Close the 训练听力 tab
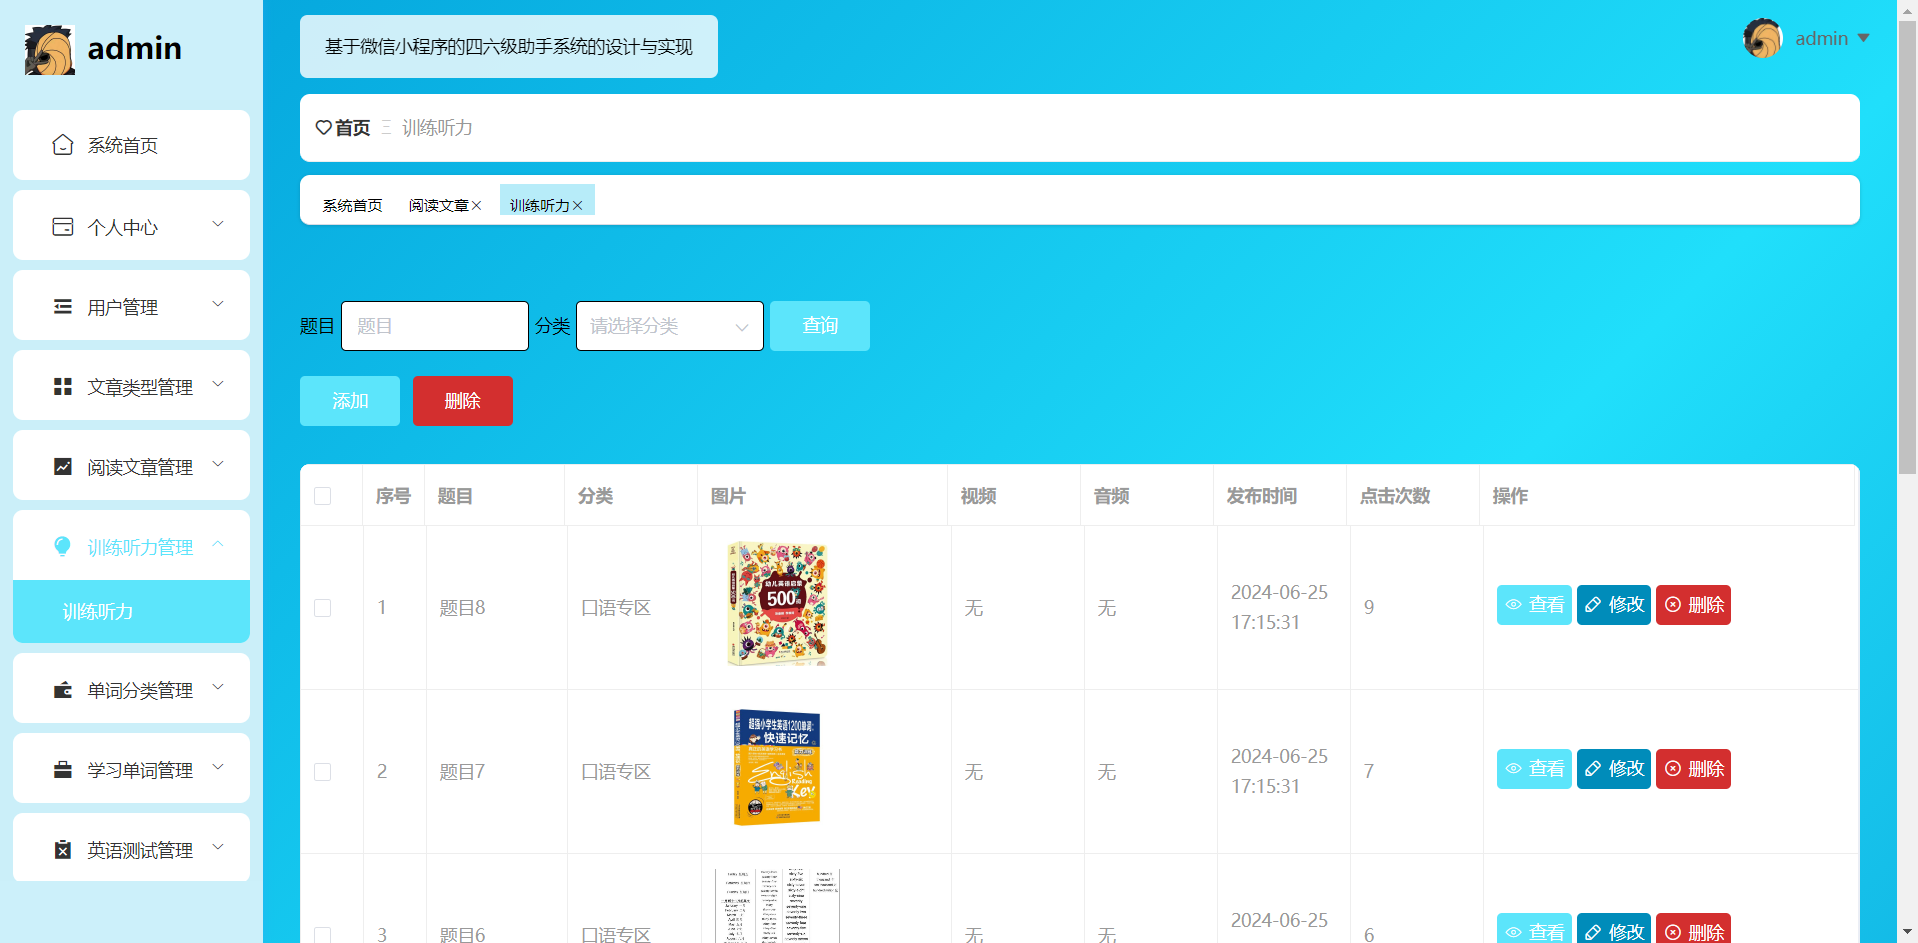 point(578,206)
